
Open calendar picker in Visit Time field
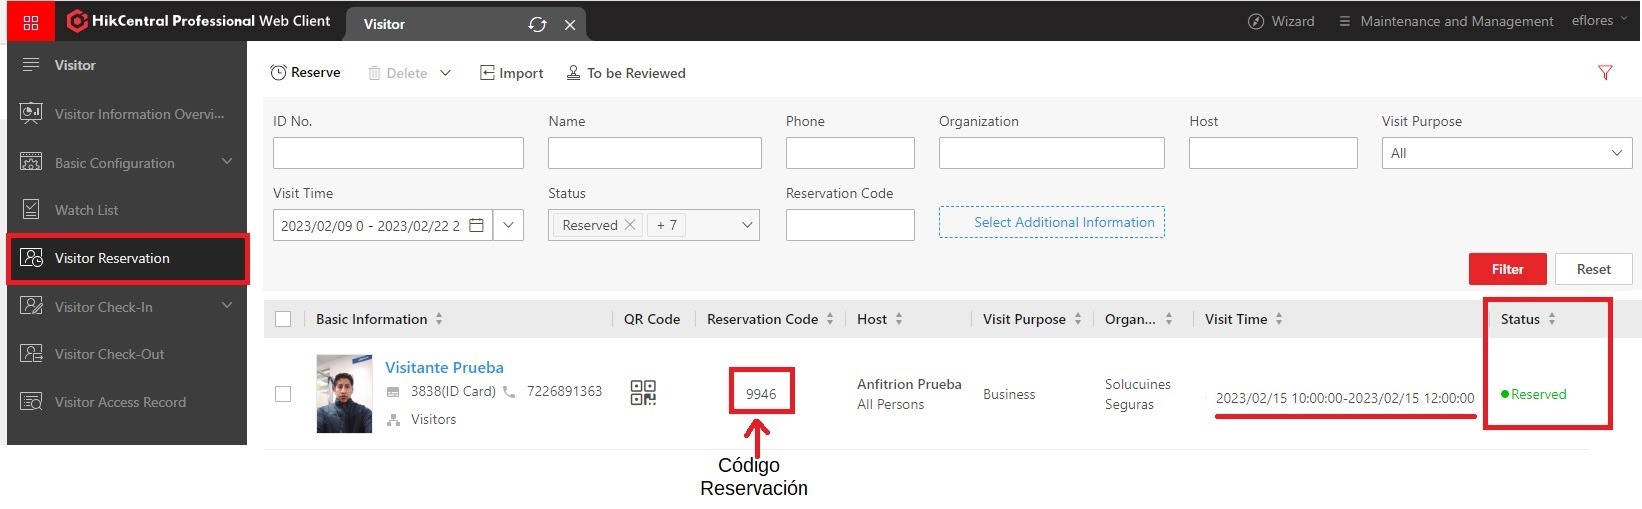477,225
